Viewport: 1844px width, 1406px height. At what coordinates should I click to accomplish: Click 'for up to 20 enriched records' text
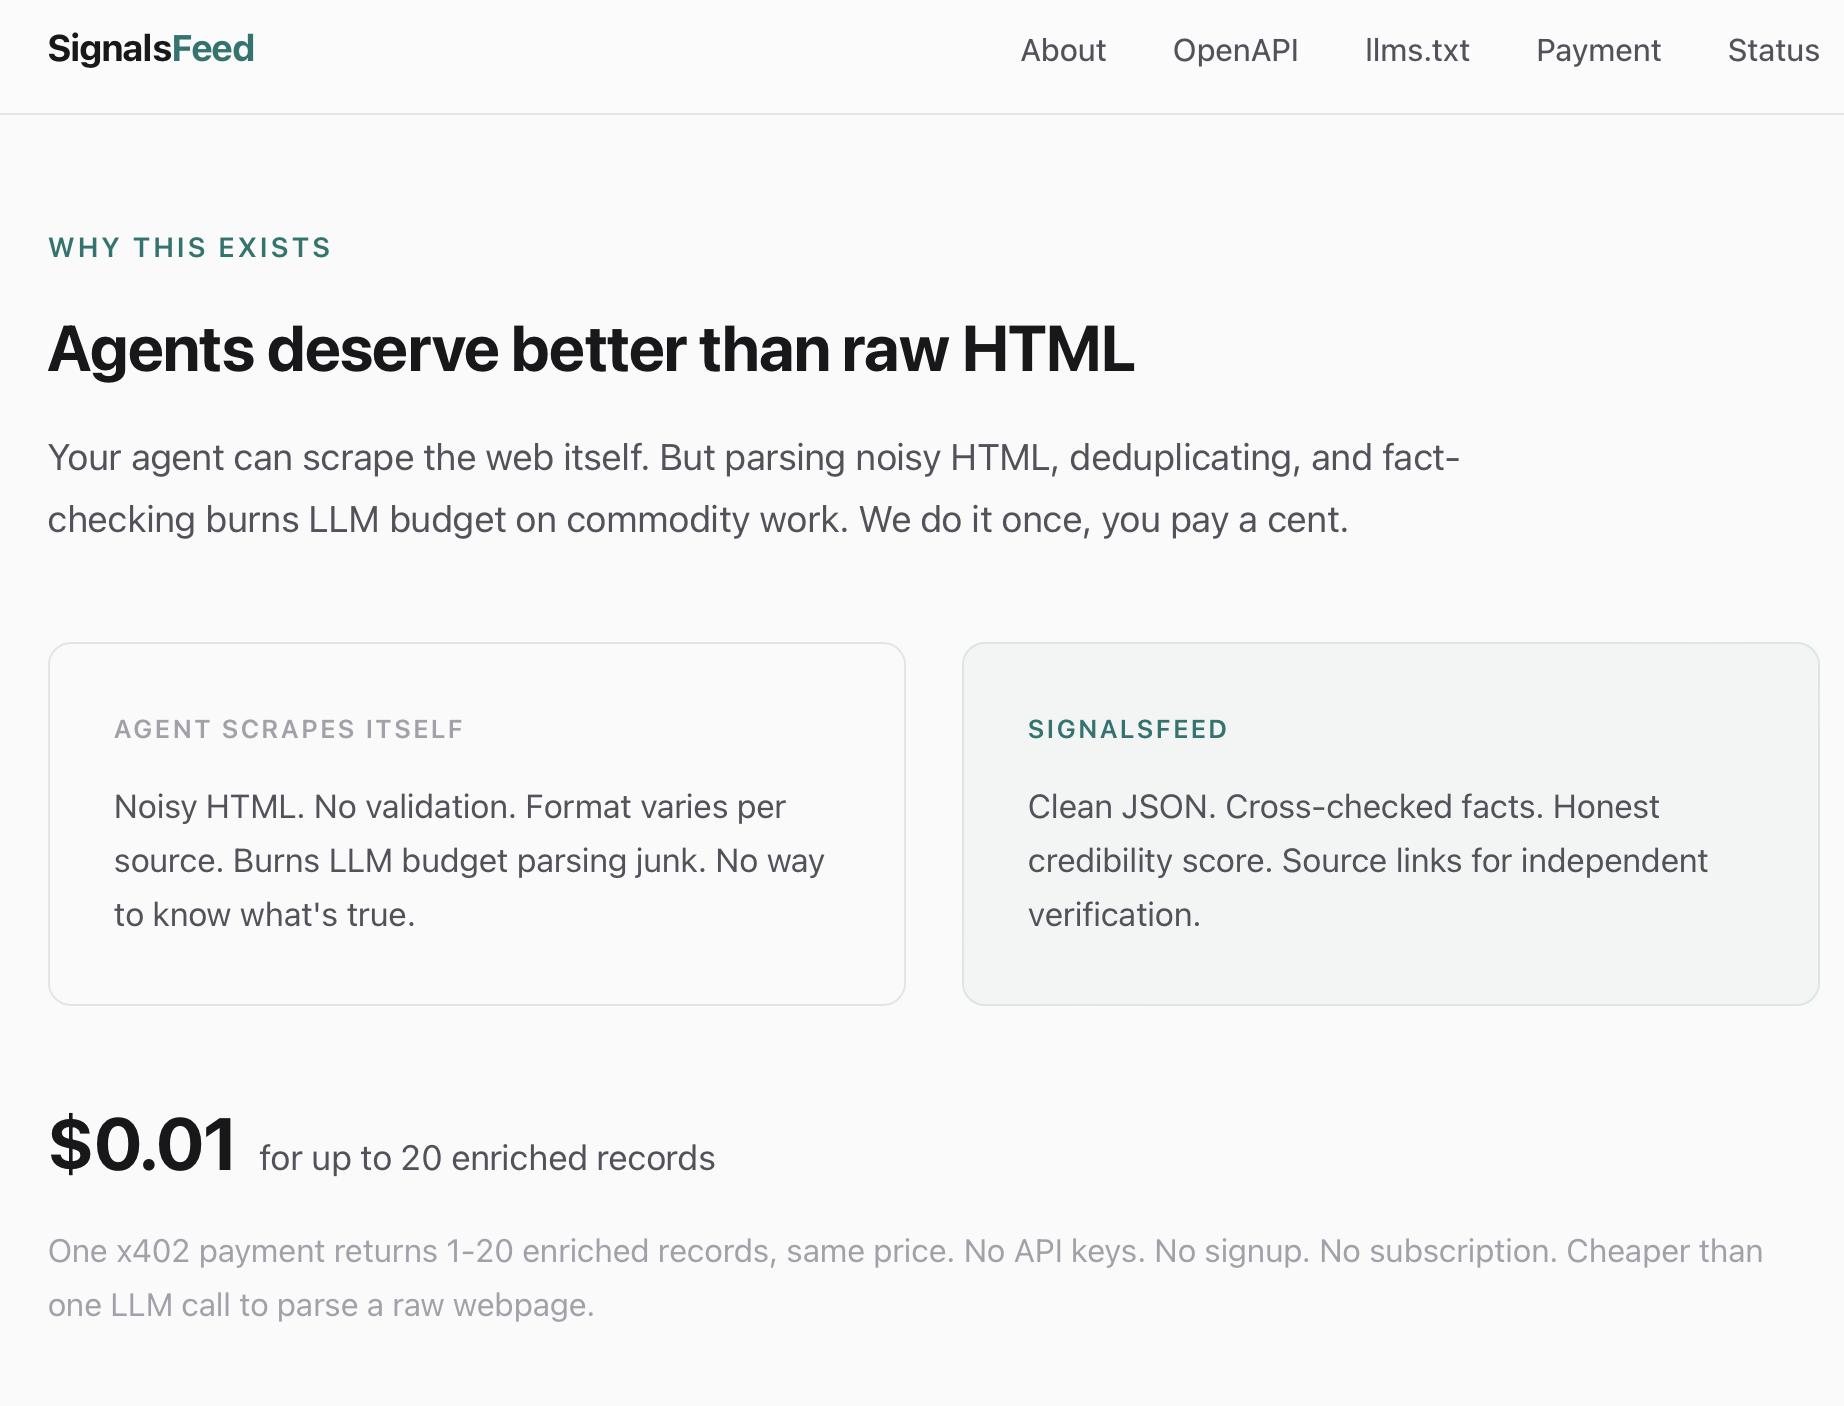tap(487, 1158)
